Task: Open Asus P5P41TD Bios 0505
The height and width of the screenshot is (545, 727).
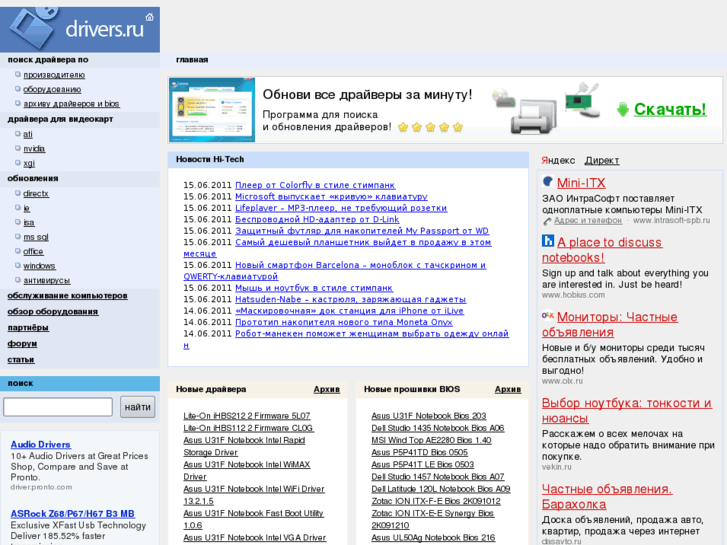Action: click(420, 452)
